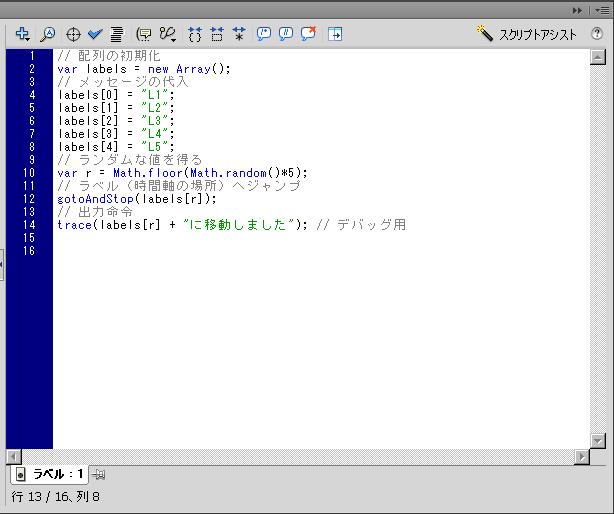Viewport: 614px width, 514px height.
Task: Click vertical scrollbar down arrow
Action: tap(598, 441)
